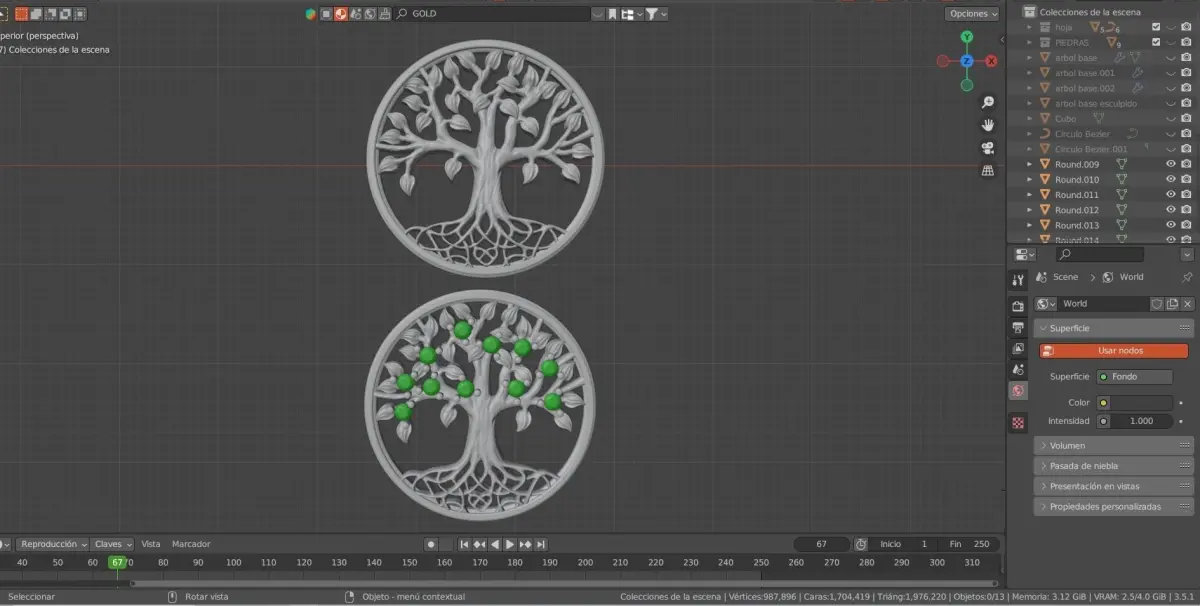Open the Claves dropdown in timeline
The height and width of the screenshot is (606, 1200).
pyautogui.click(x=113, y=544)
